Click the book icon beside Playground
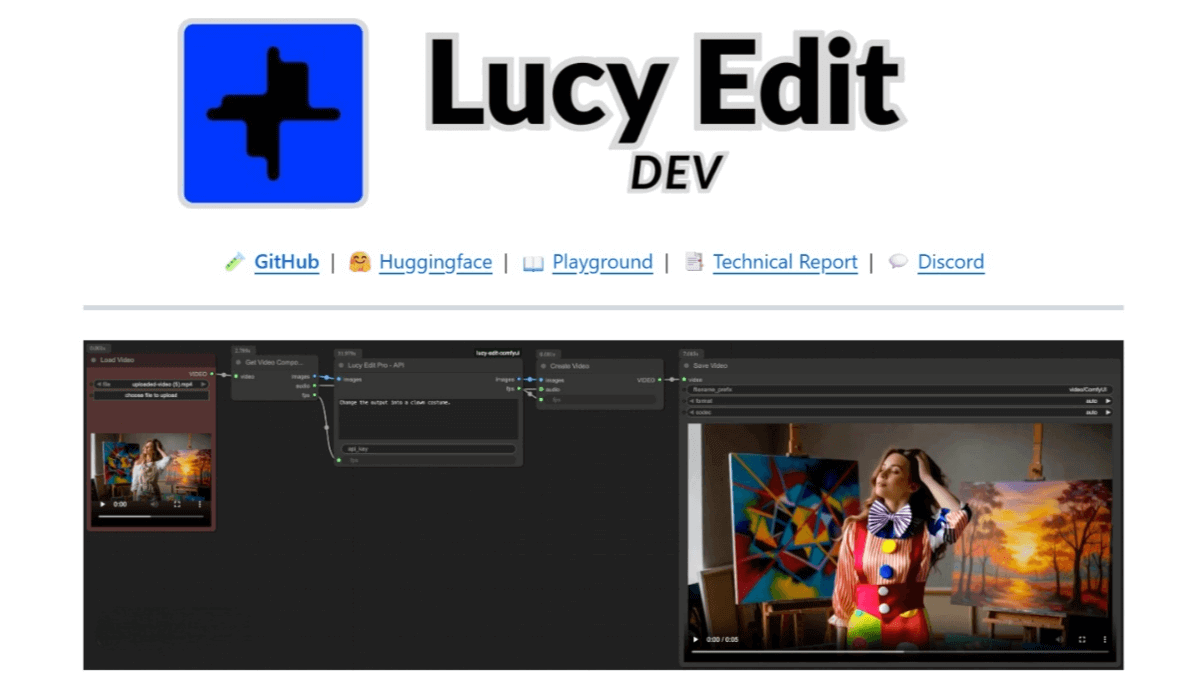This screenshot has height=675, width=1200. tap(532, 262)
